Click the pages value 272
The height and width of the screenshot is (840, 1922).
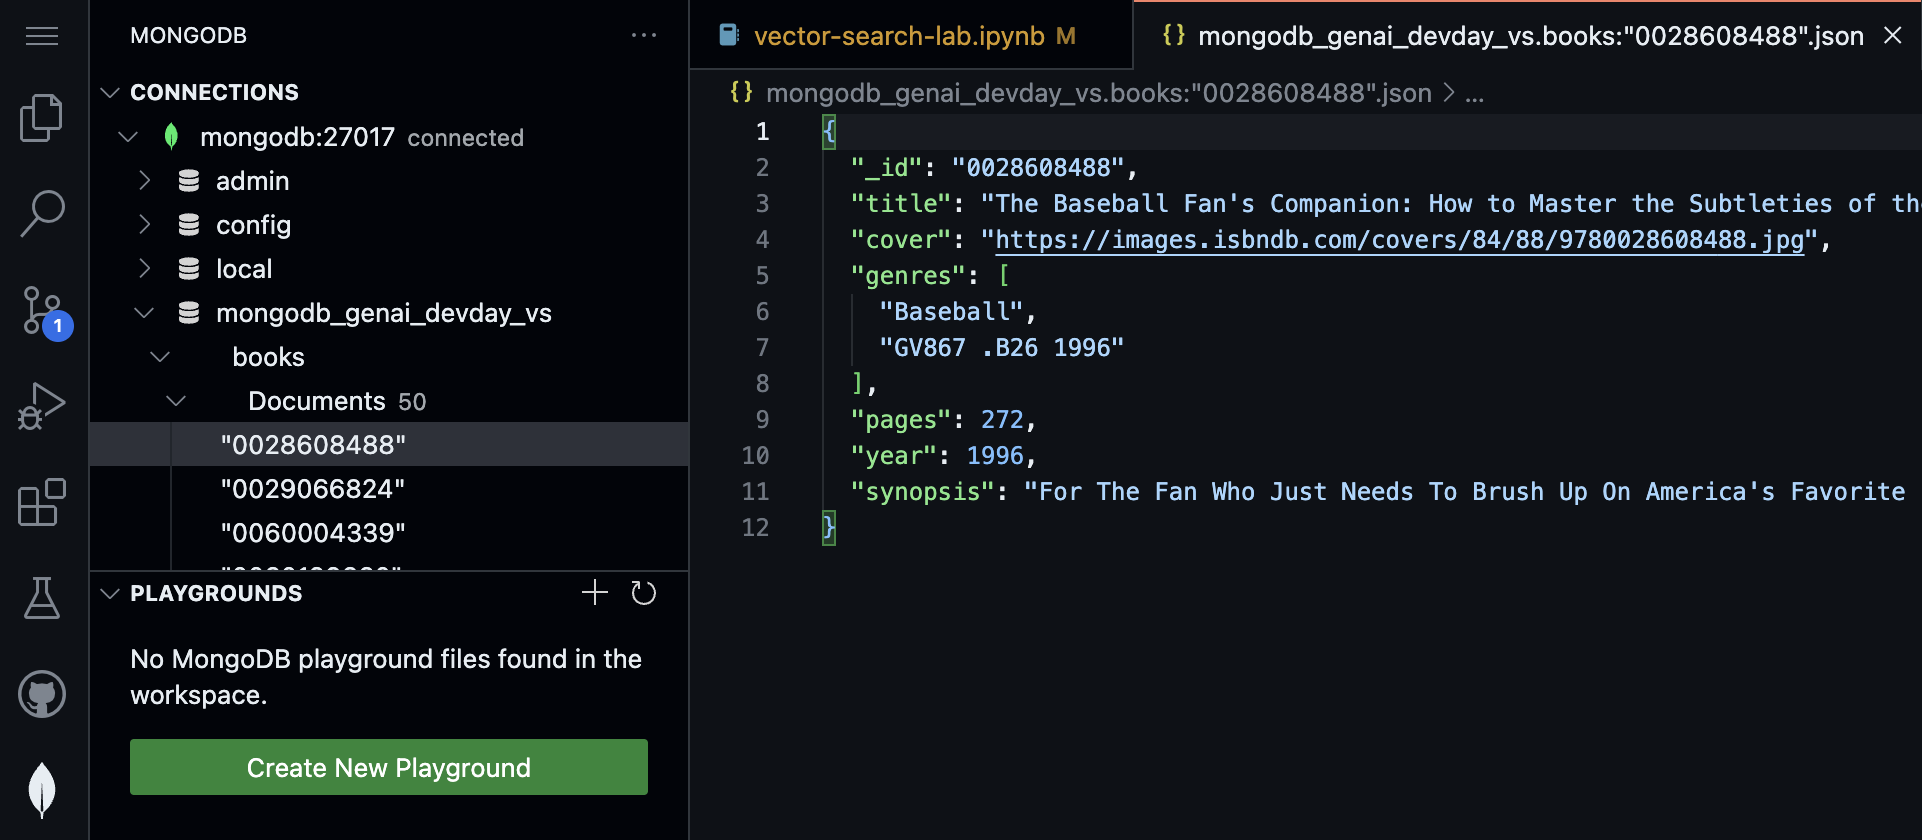pyautogui.click(x=1002, y=420)
